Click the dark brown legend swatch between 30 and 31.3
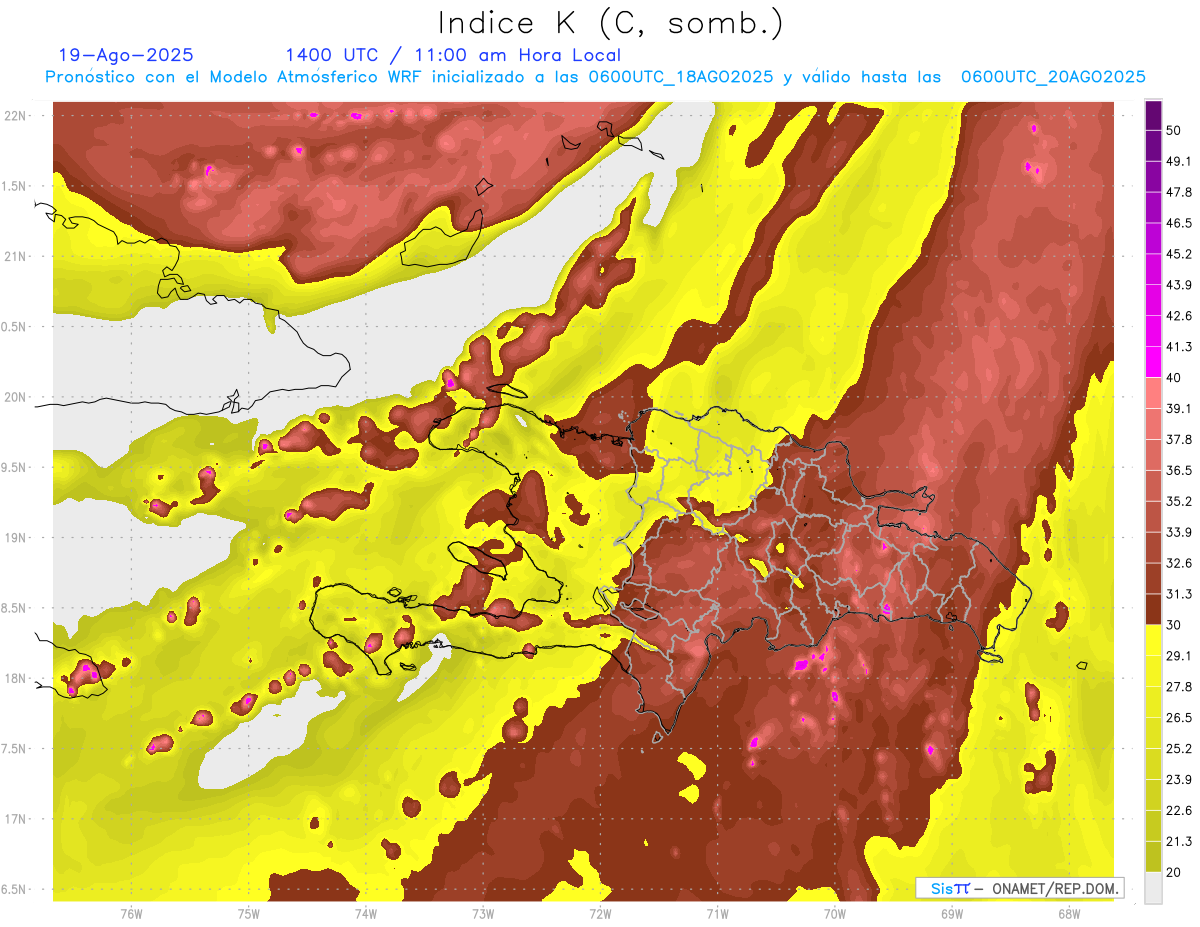 (1153, 609)
